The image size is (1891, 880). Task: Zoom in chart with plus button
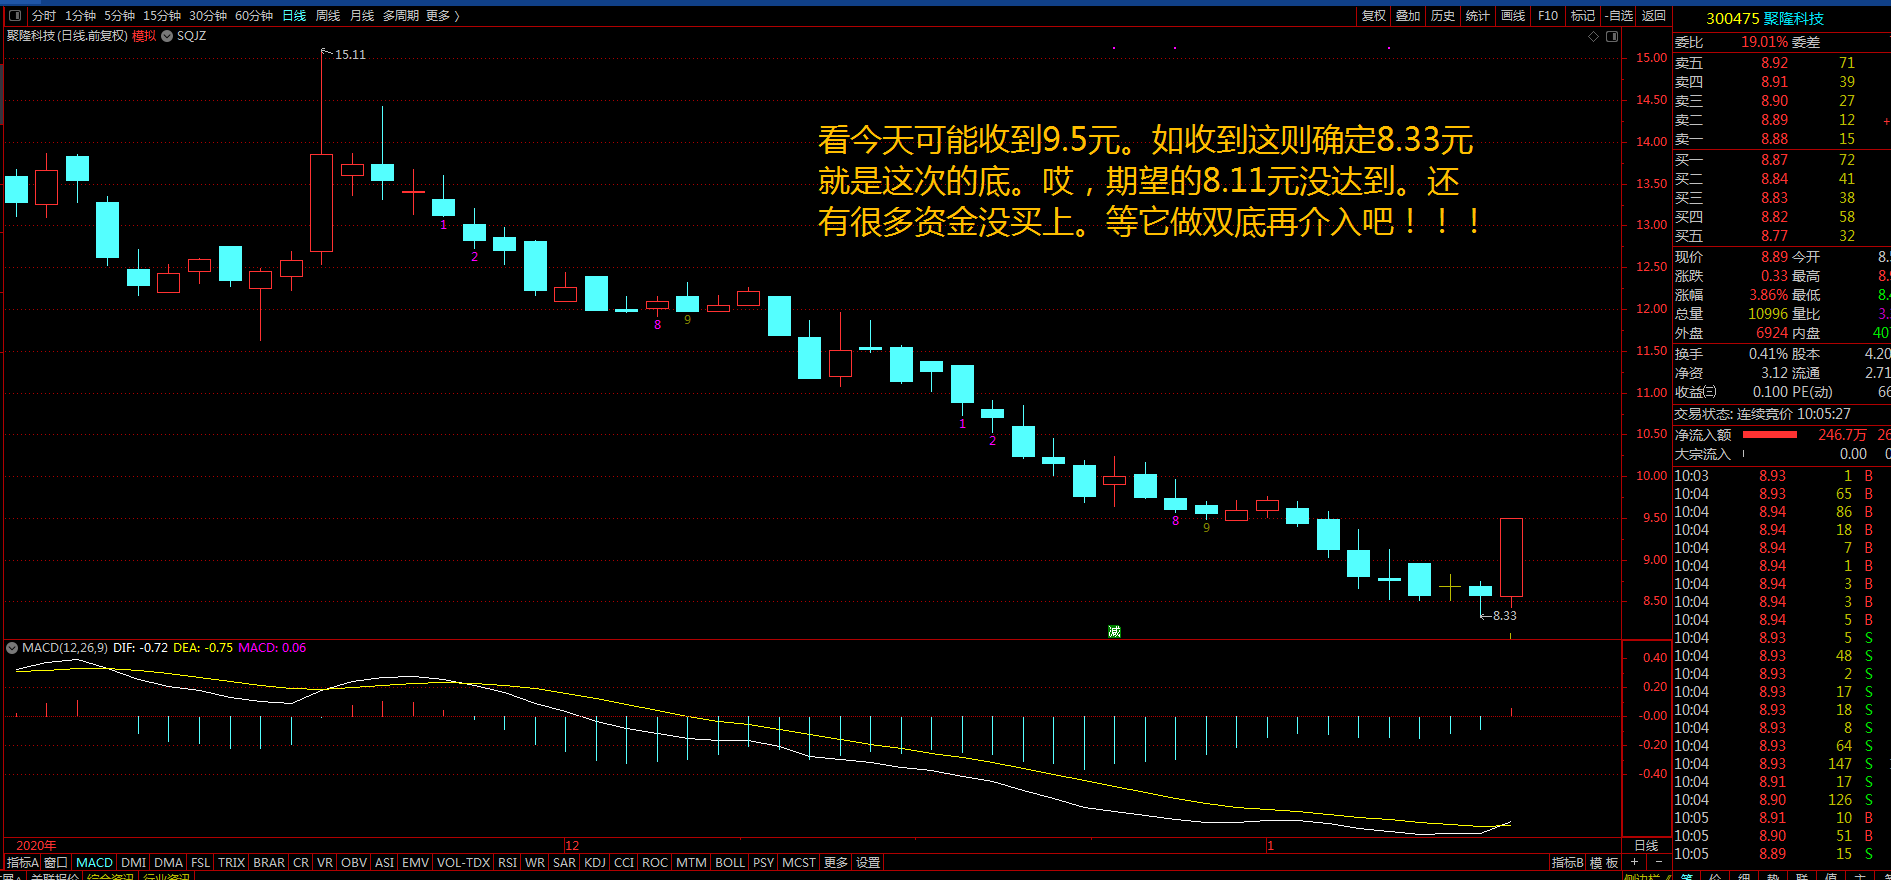(1635, 862)
